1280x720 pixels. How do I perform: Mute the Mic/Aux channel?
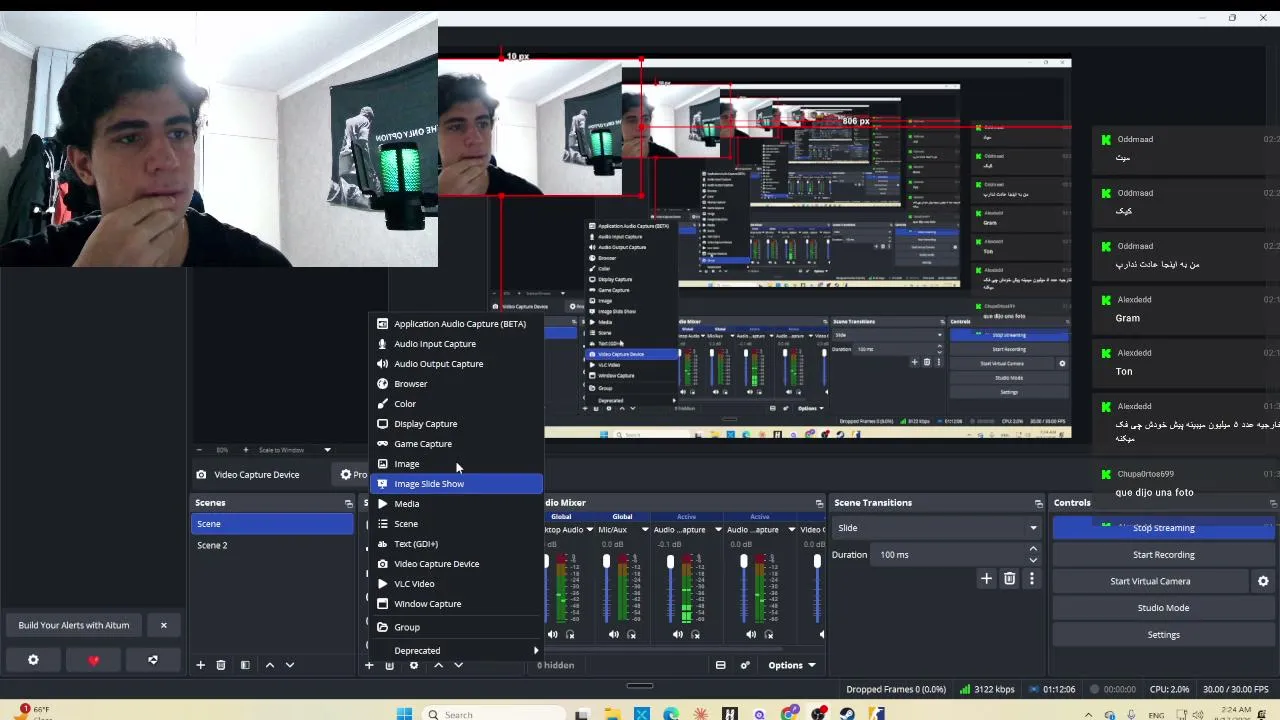614,634
